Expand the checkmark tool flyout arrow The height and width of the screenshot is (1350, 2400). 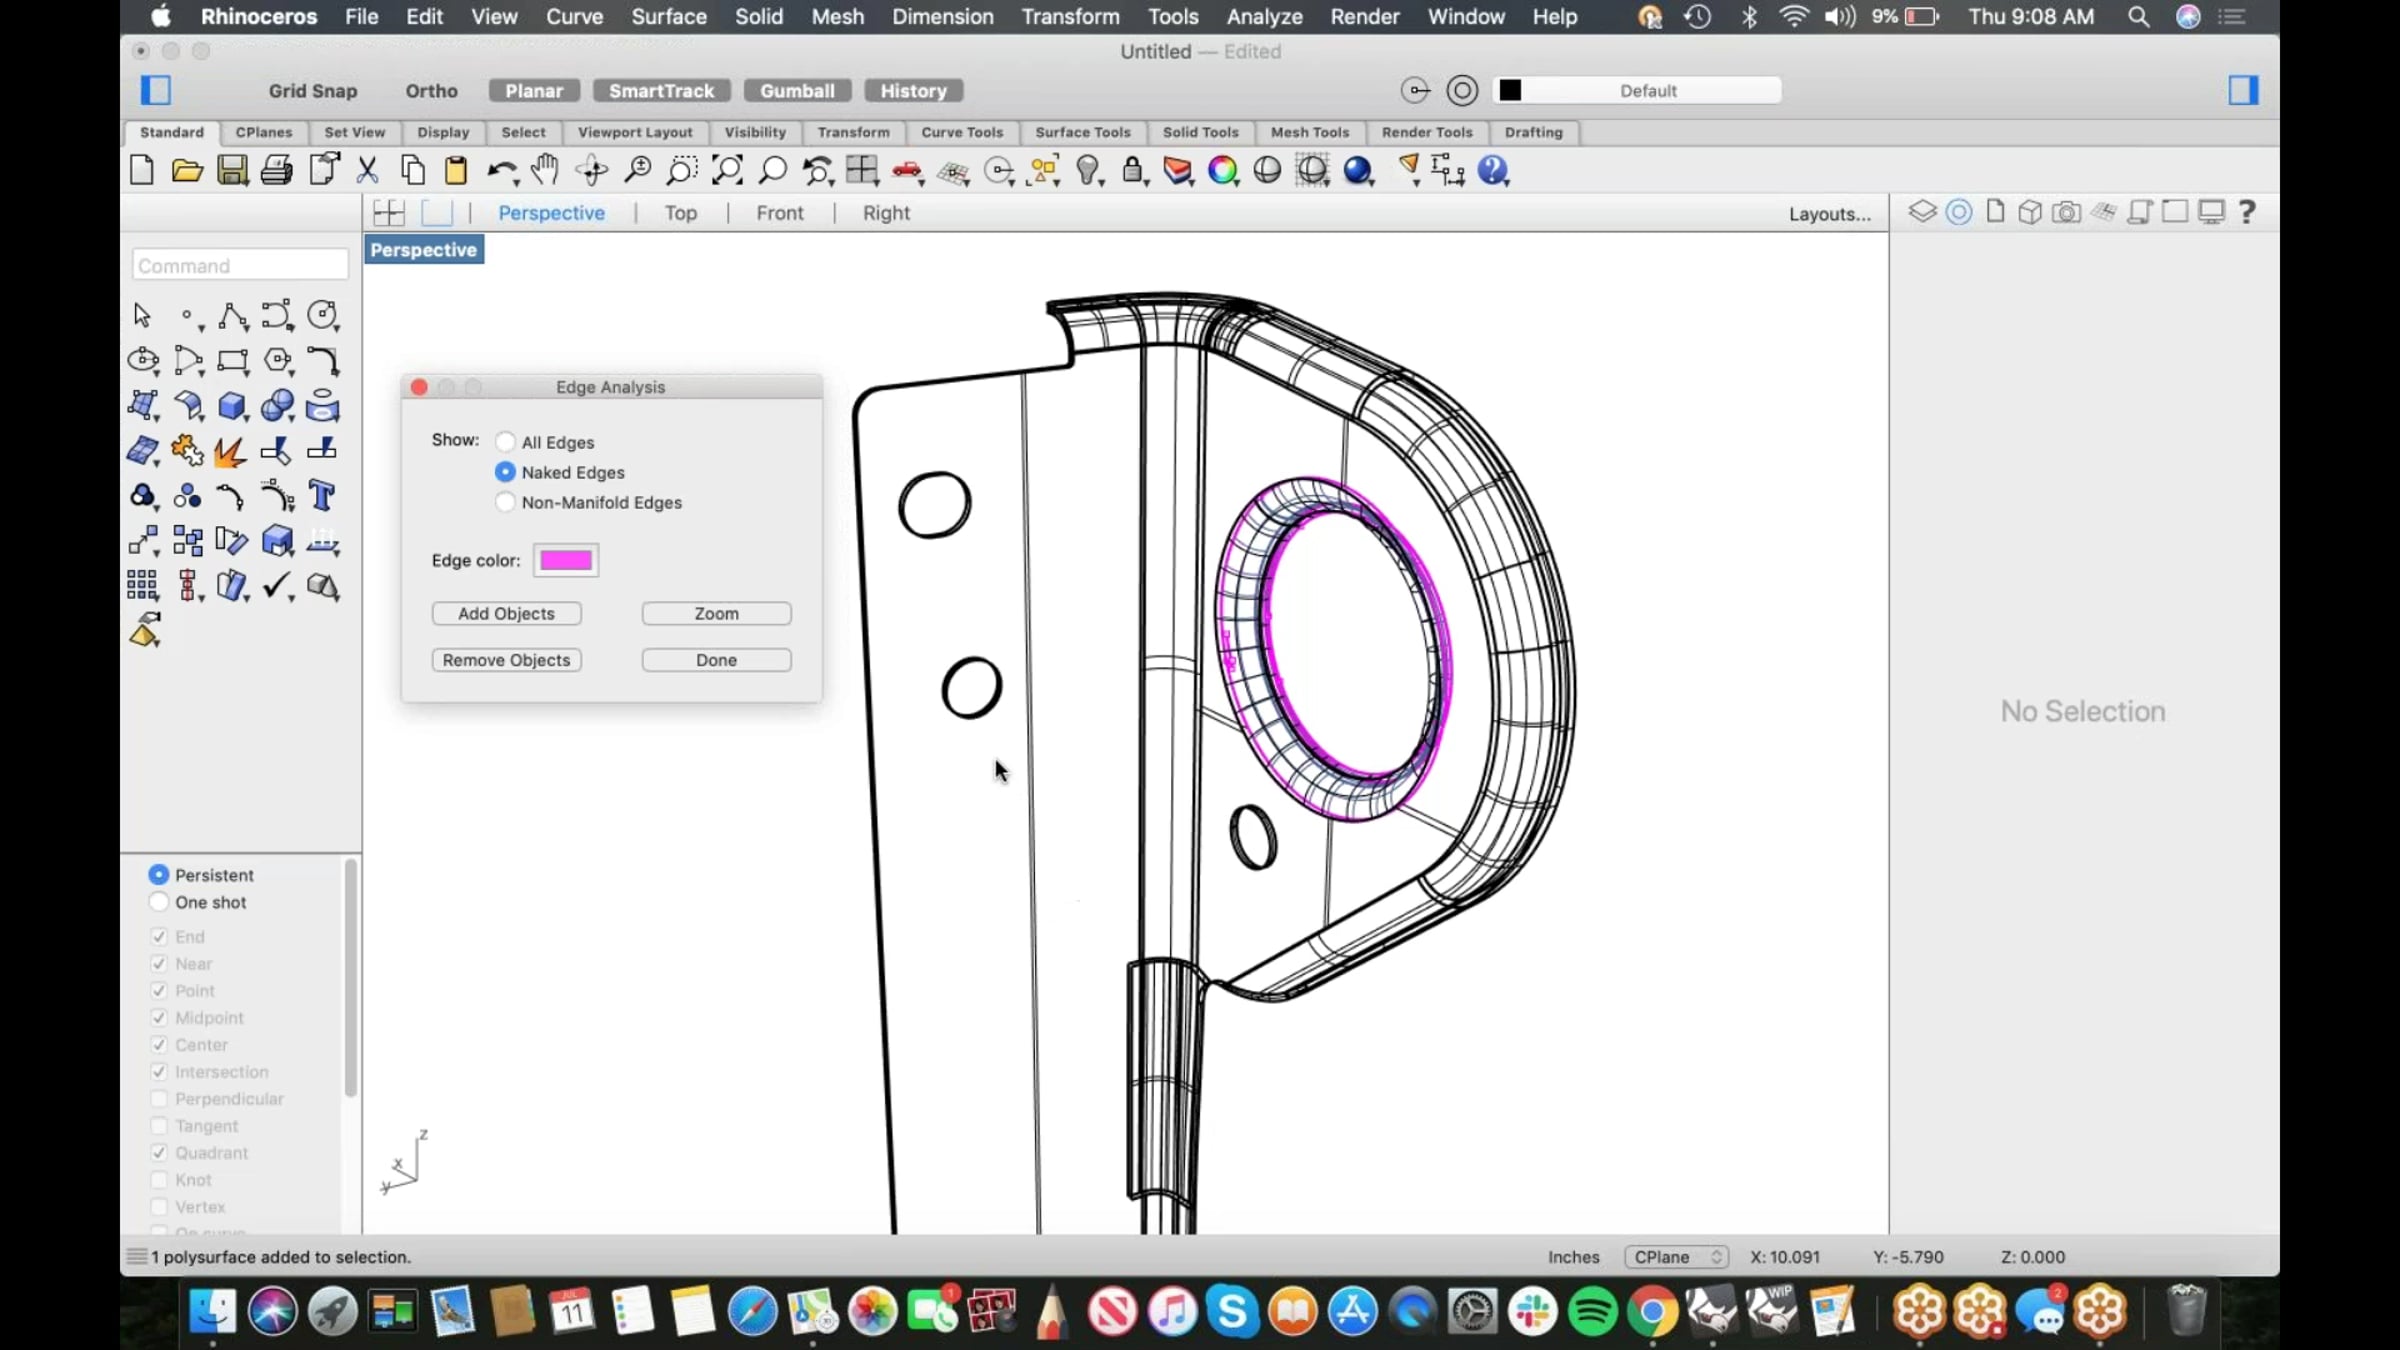(291, 598)
